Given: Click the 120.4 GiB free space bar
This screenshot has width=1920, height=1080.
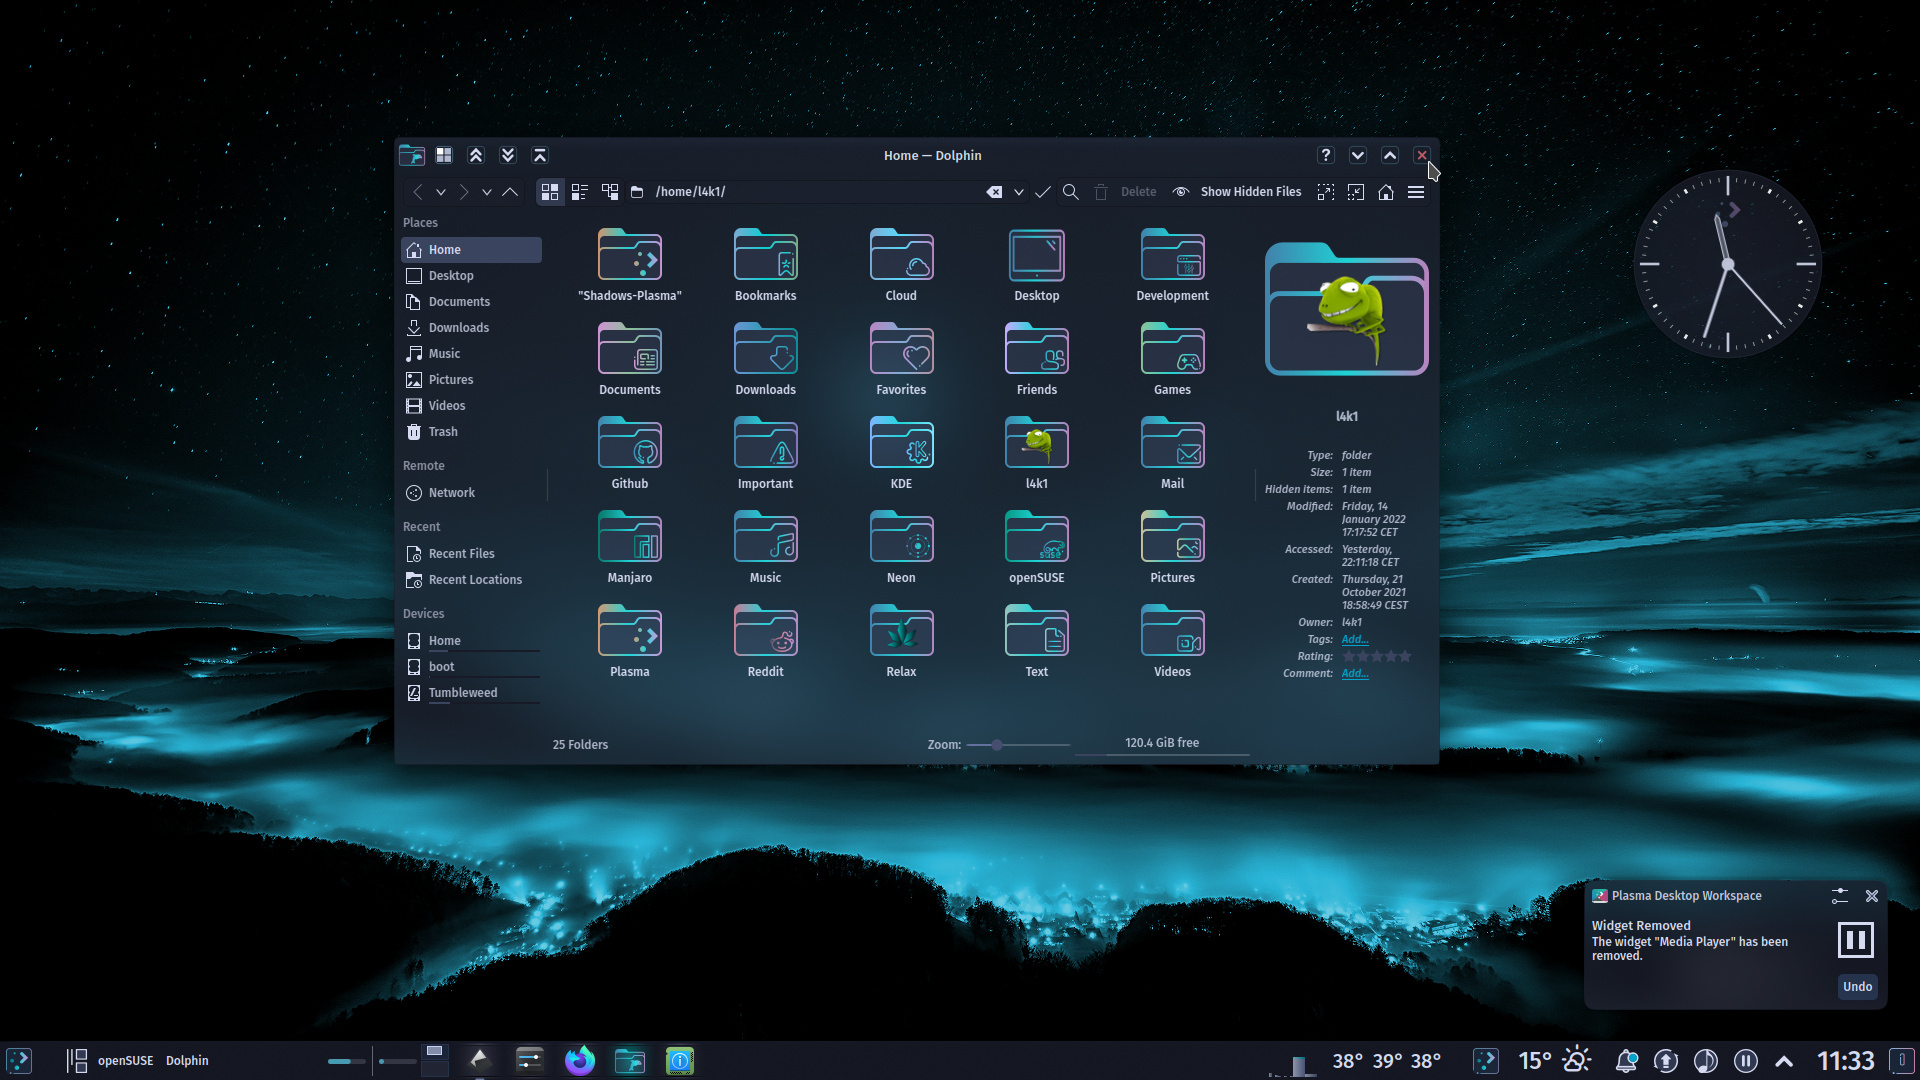Looking at the screenshot, I should pyautogui.click(x=1162, y=744).
